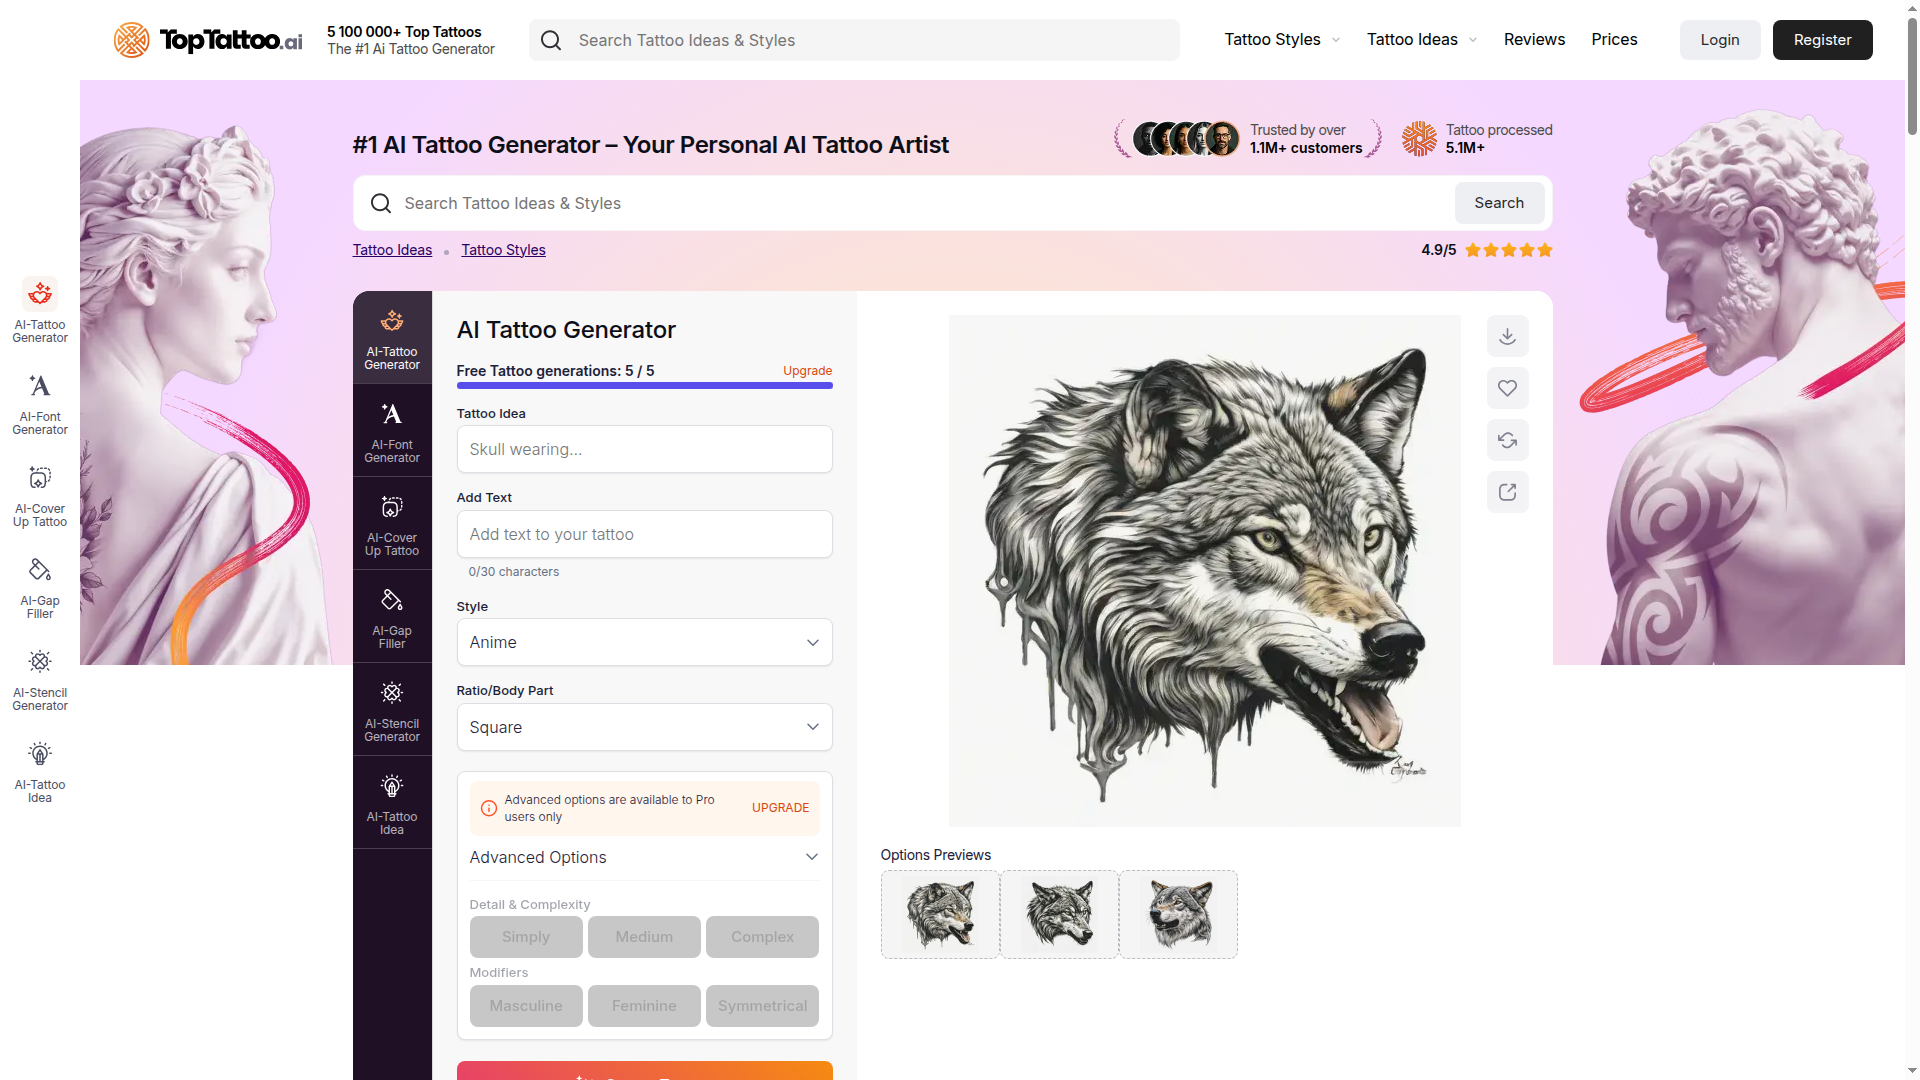
Task: Regenerate the tattoo image
Action: (1507, 440)
